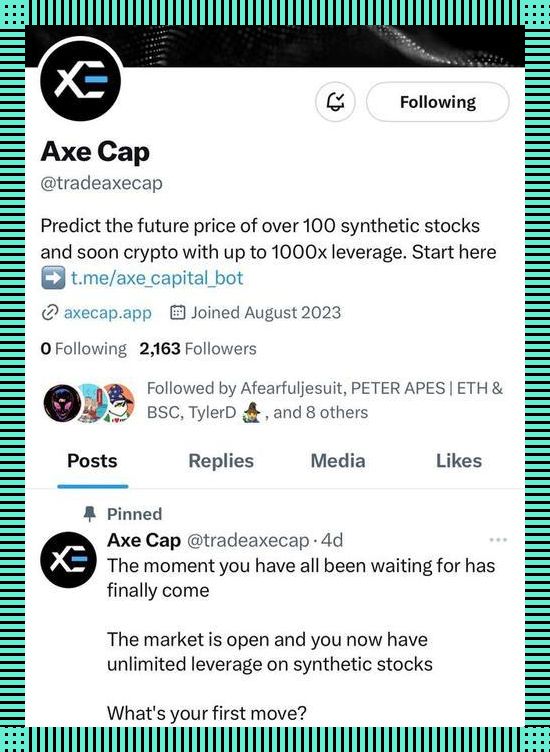Click the blue arrow emoji before the Telegram link
This screenshot has width=550, height=752.
point(53,278)
